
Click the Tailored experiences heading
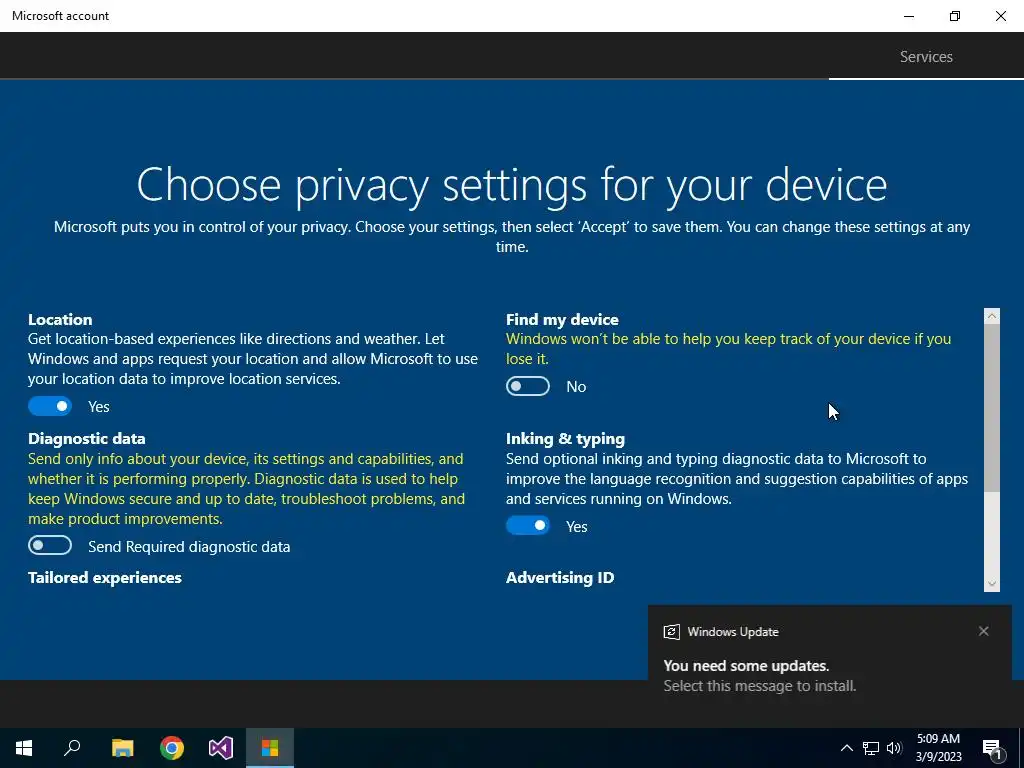(104, 577)
